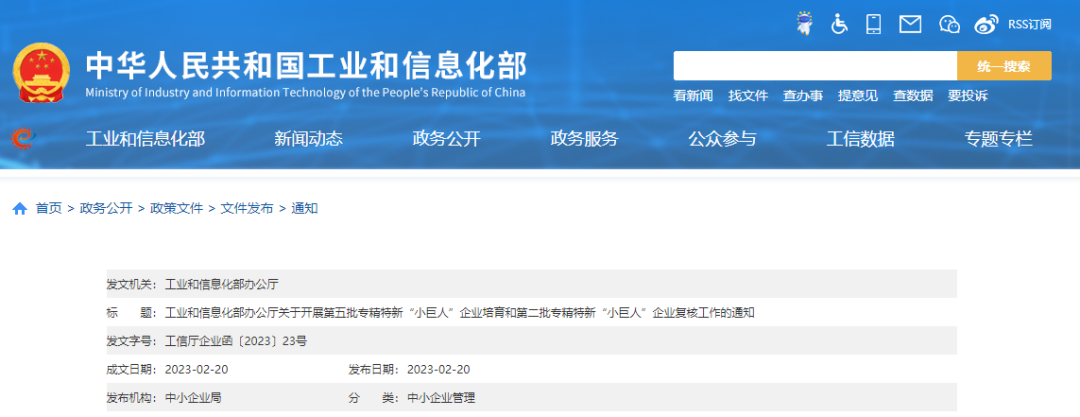The height and width of the screenshot is (417, 1080).
Task: Click the breadcrumb home icon
Action: click(x=20, y=209)
